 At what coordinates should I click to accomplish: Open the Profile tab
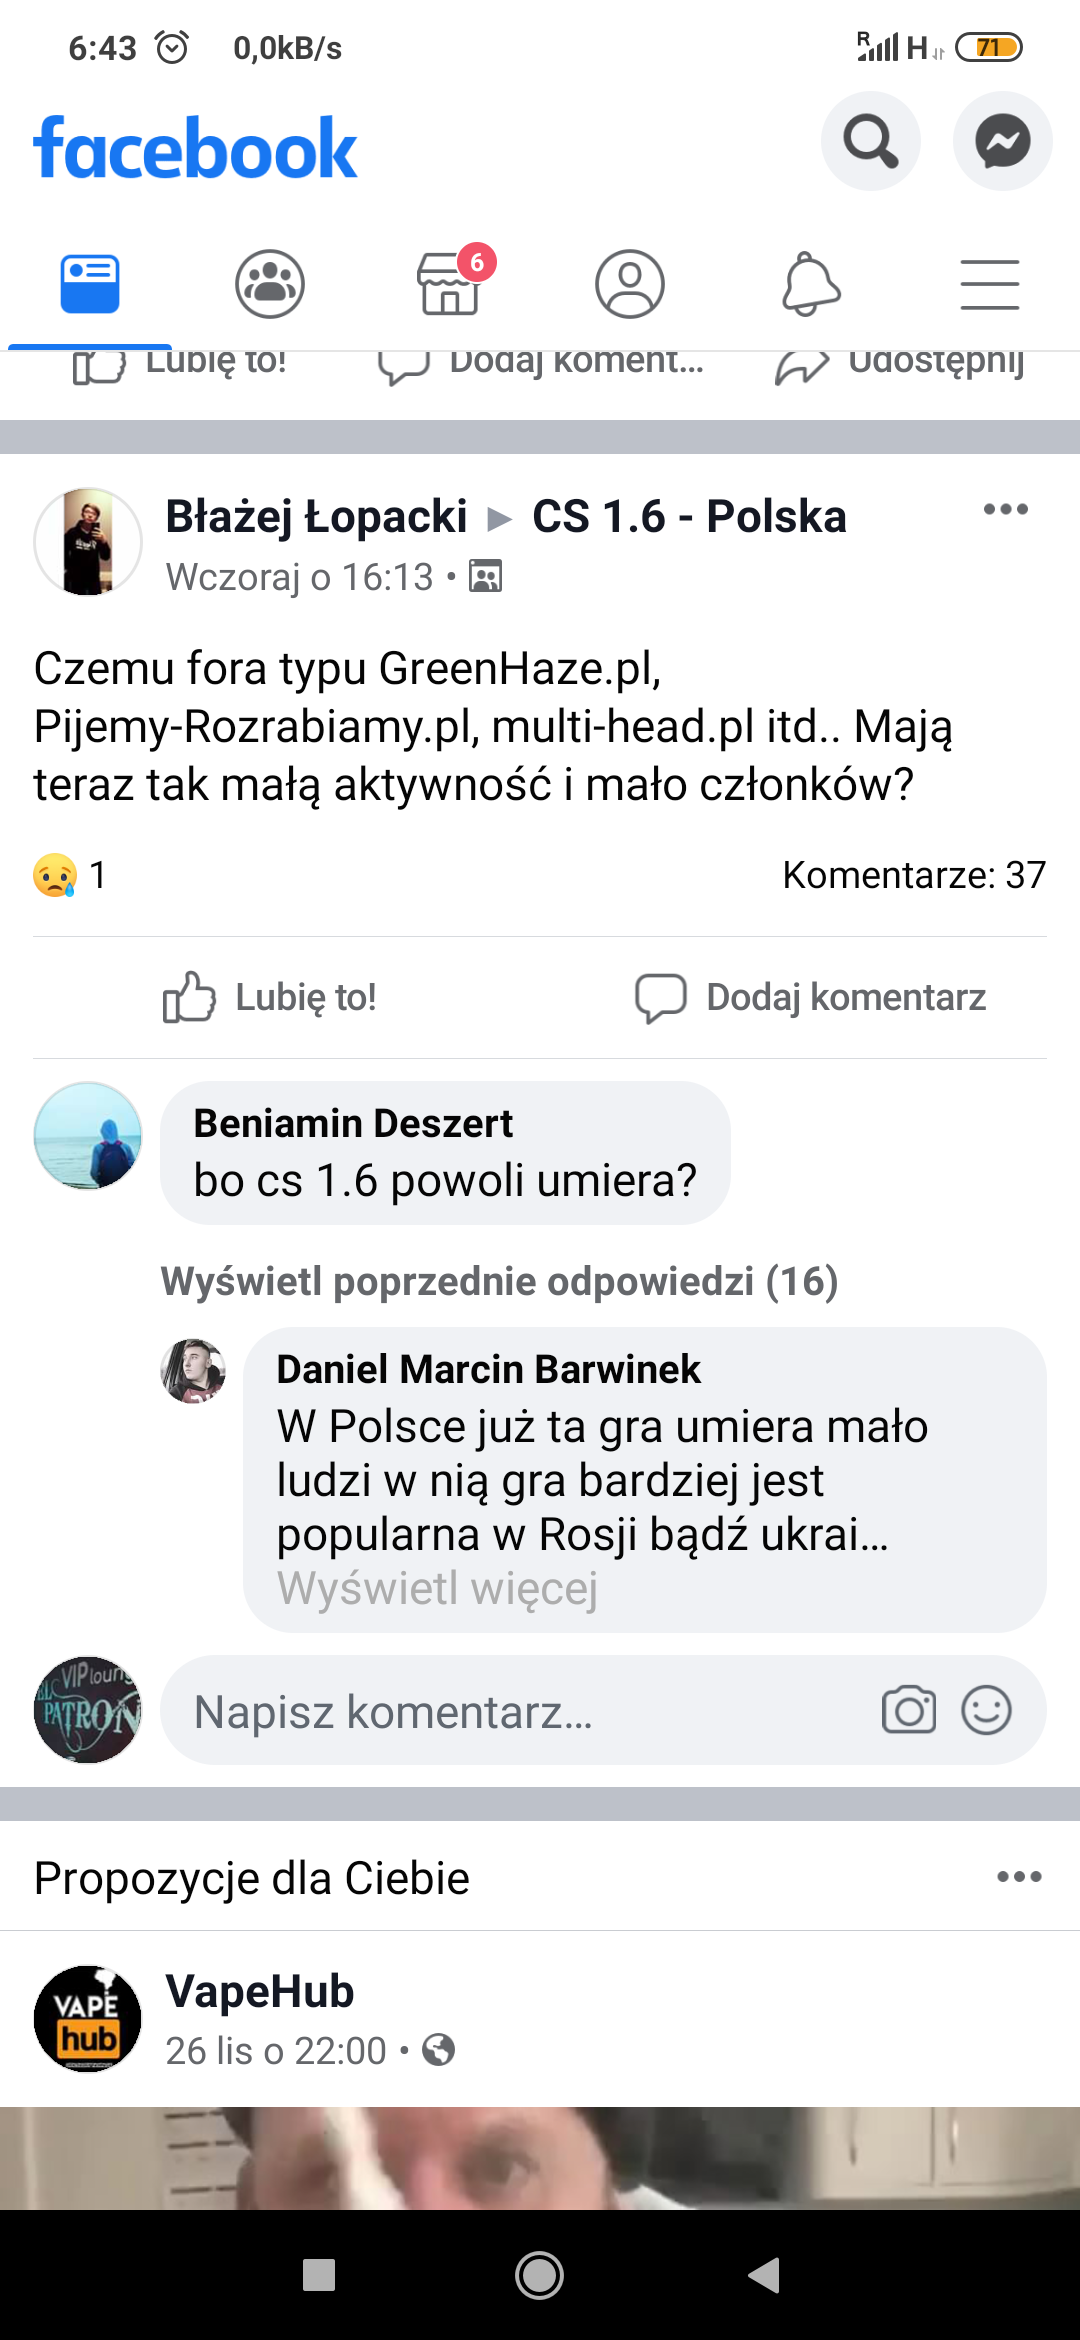(630, 284)
